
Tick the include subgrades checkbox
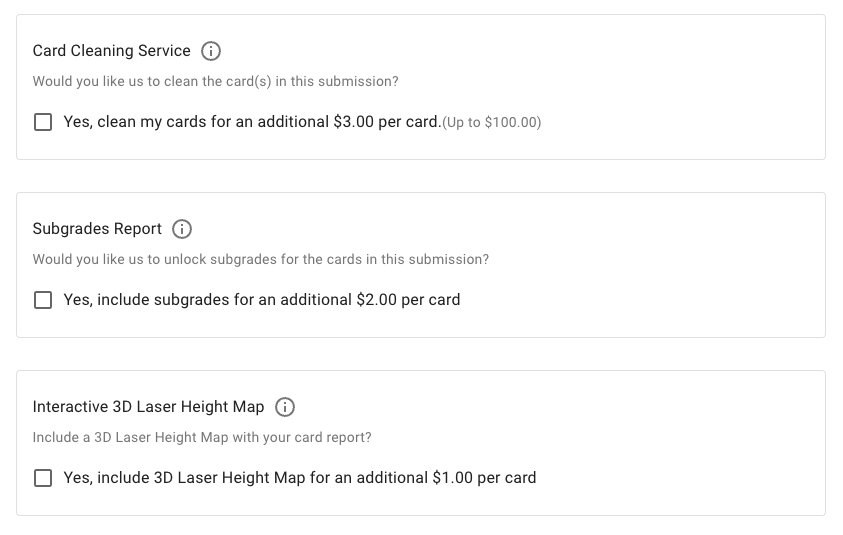point(43,300)
